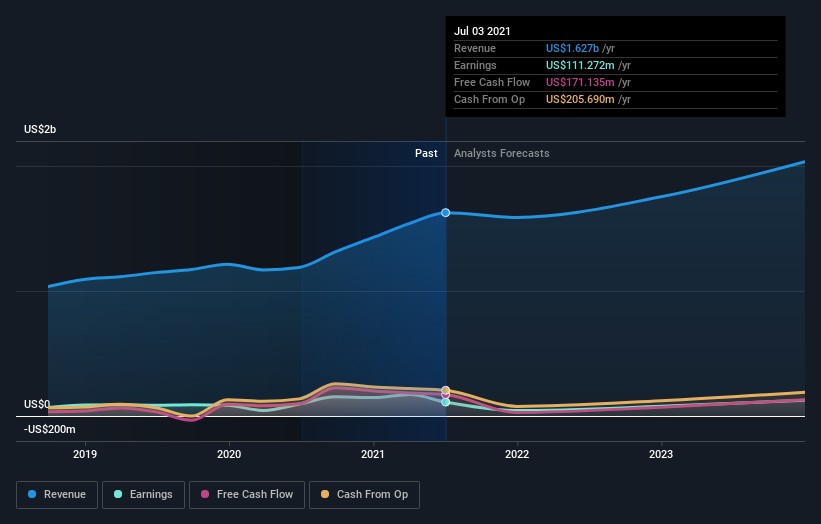Select the 2022 x-axis label
Viewport: 821px width, 524px height.
(x=517, y=454)
